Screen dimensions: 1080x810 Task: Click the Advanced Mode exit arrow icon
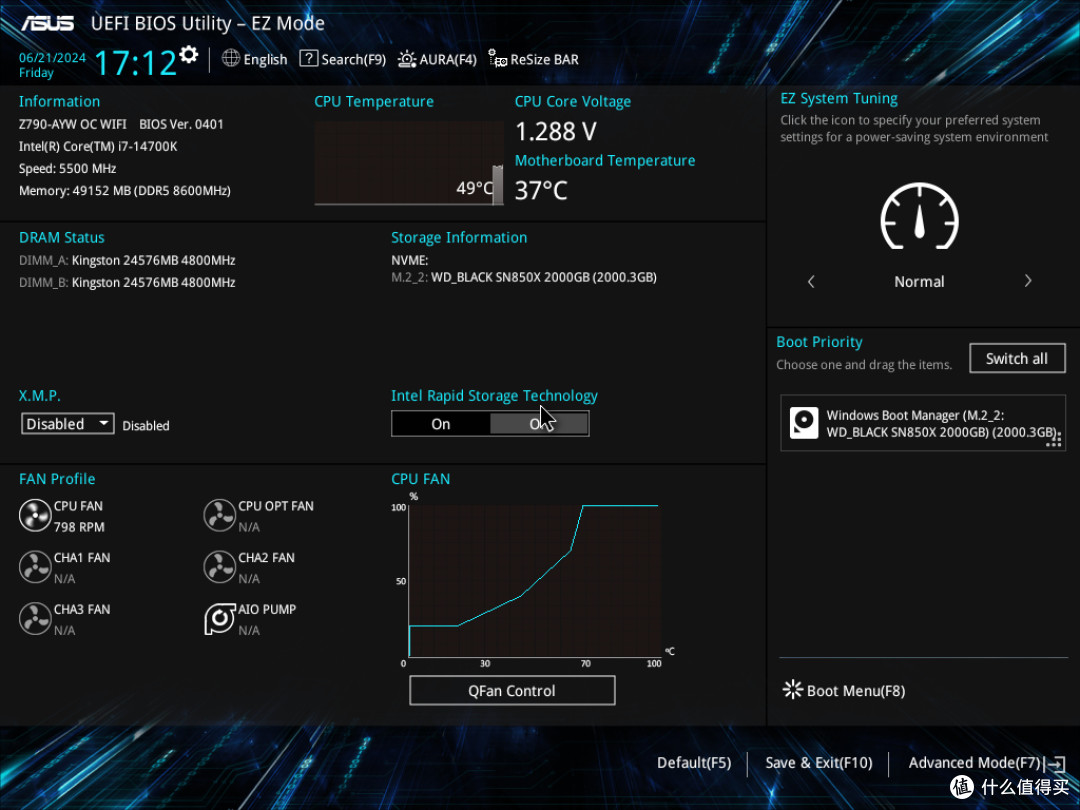point(1056,763)
